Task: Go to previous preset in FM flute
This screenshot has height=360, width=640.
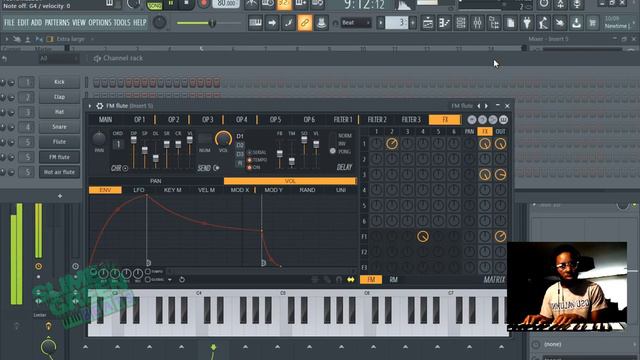Action: (x=479, y=106)
